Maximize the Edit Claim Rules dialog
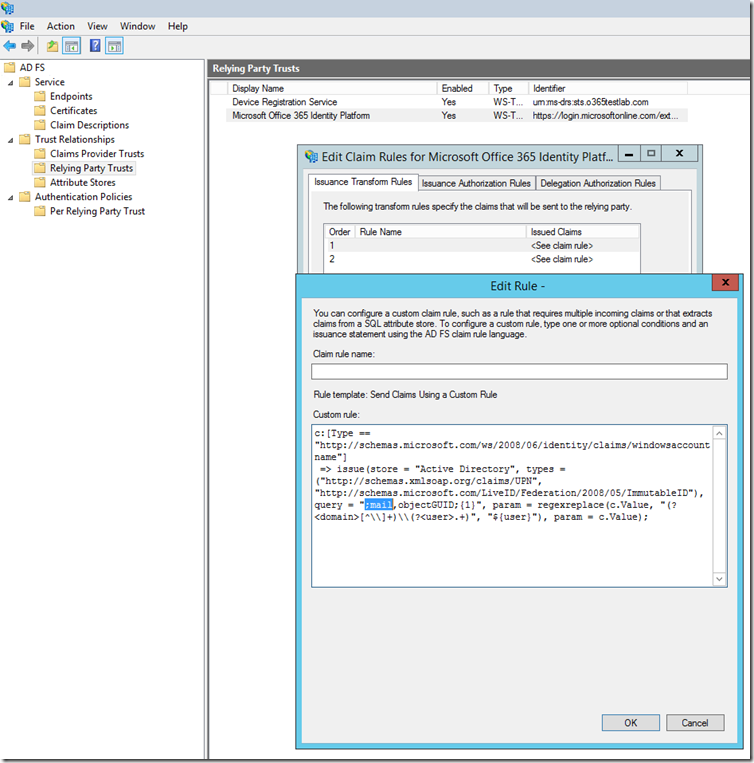 [651, 154]
